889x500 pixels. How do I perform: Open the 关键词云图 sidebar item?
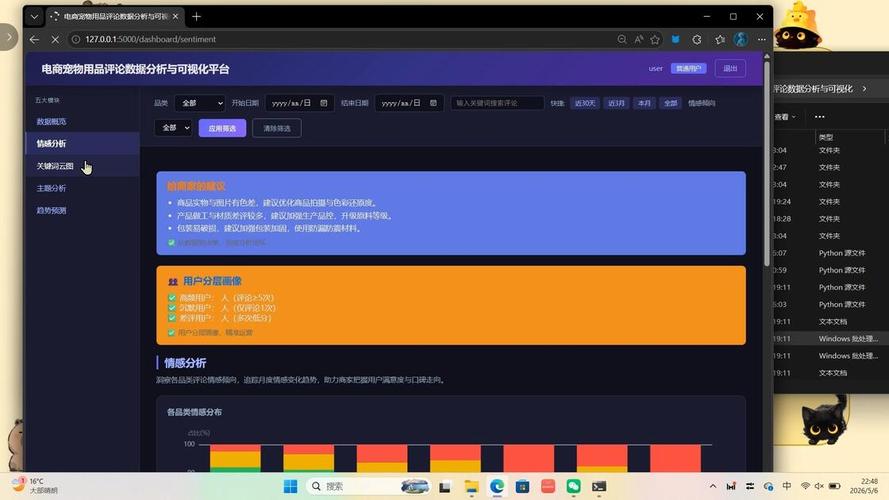pos(55,166)
